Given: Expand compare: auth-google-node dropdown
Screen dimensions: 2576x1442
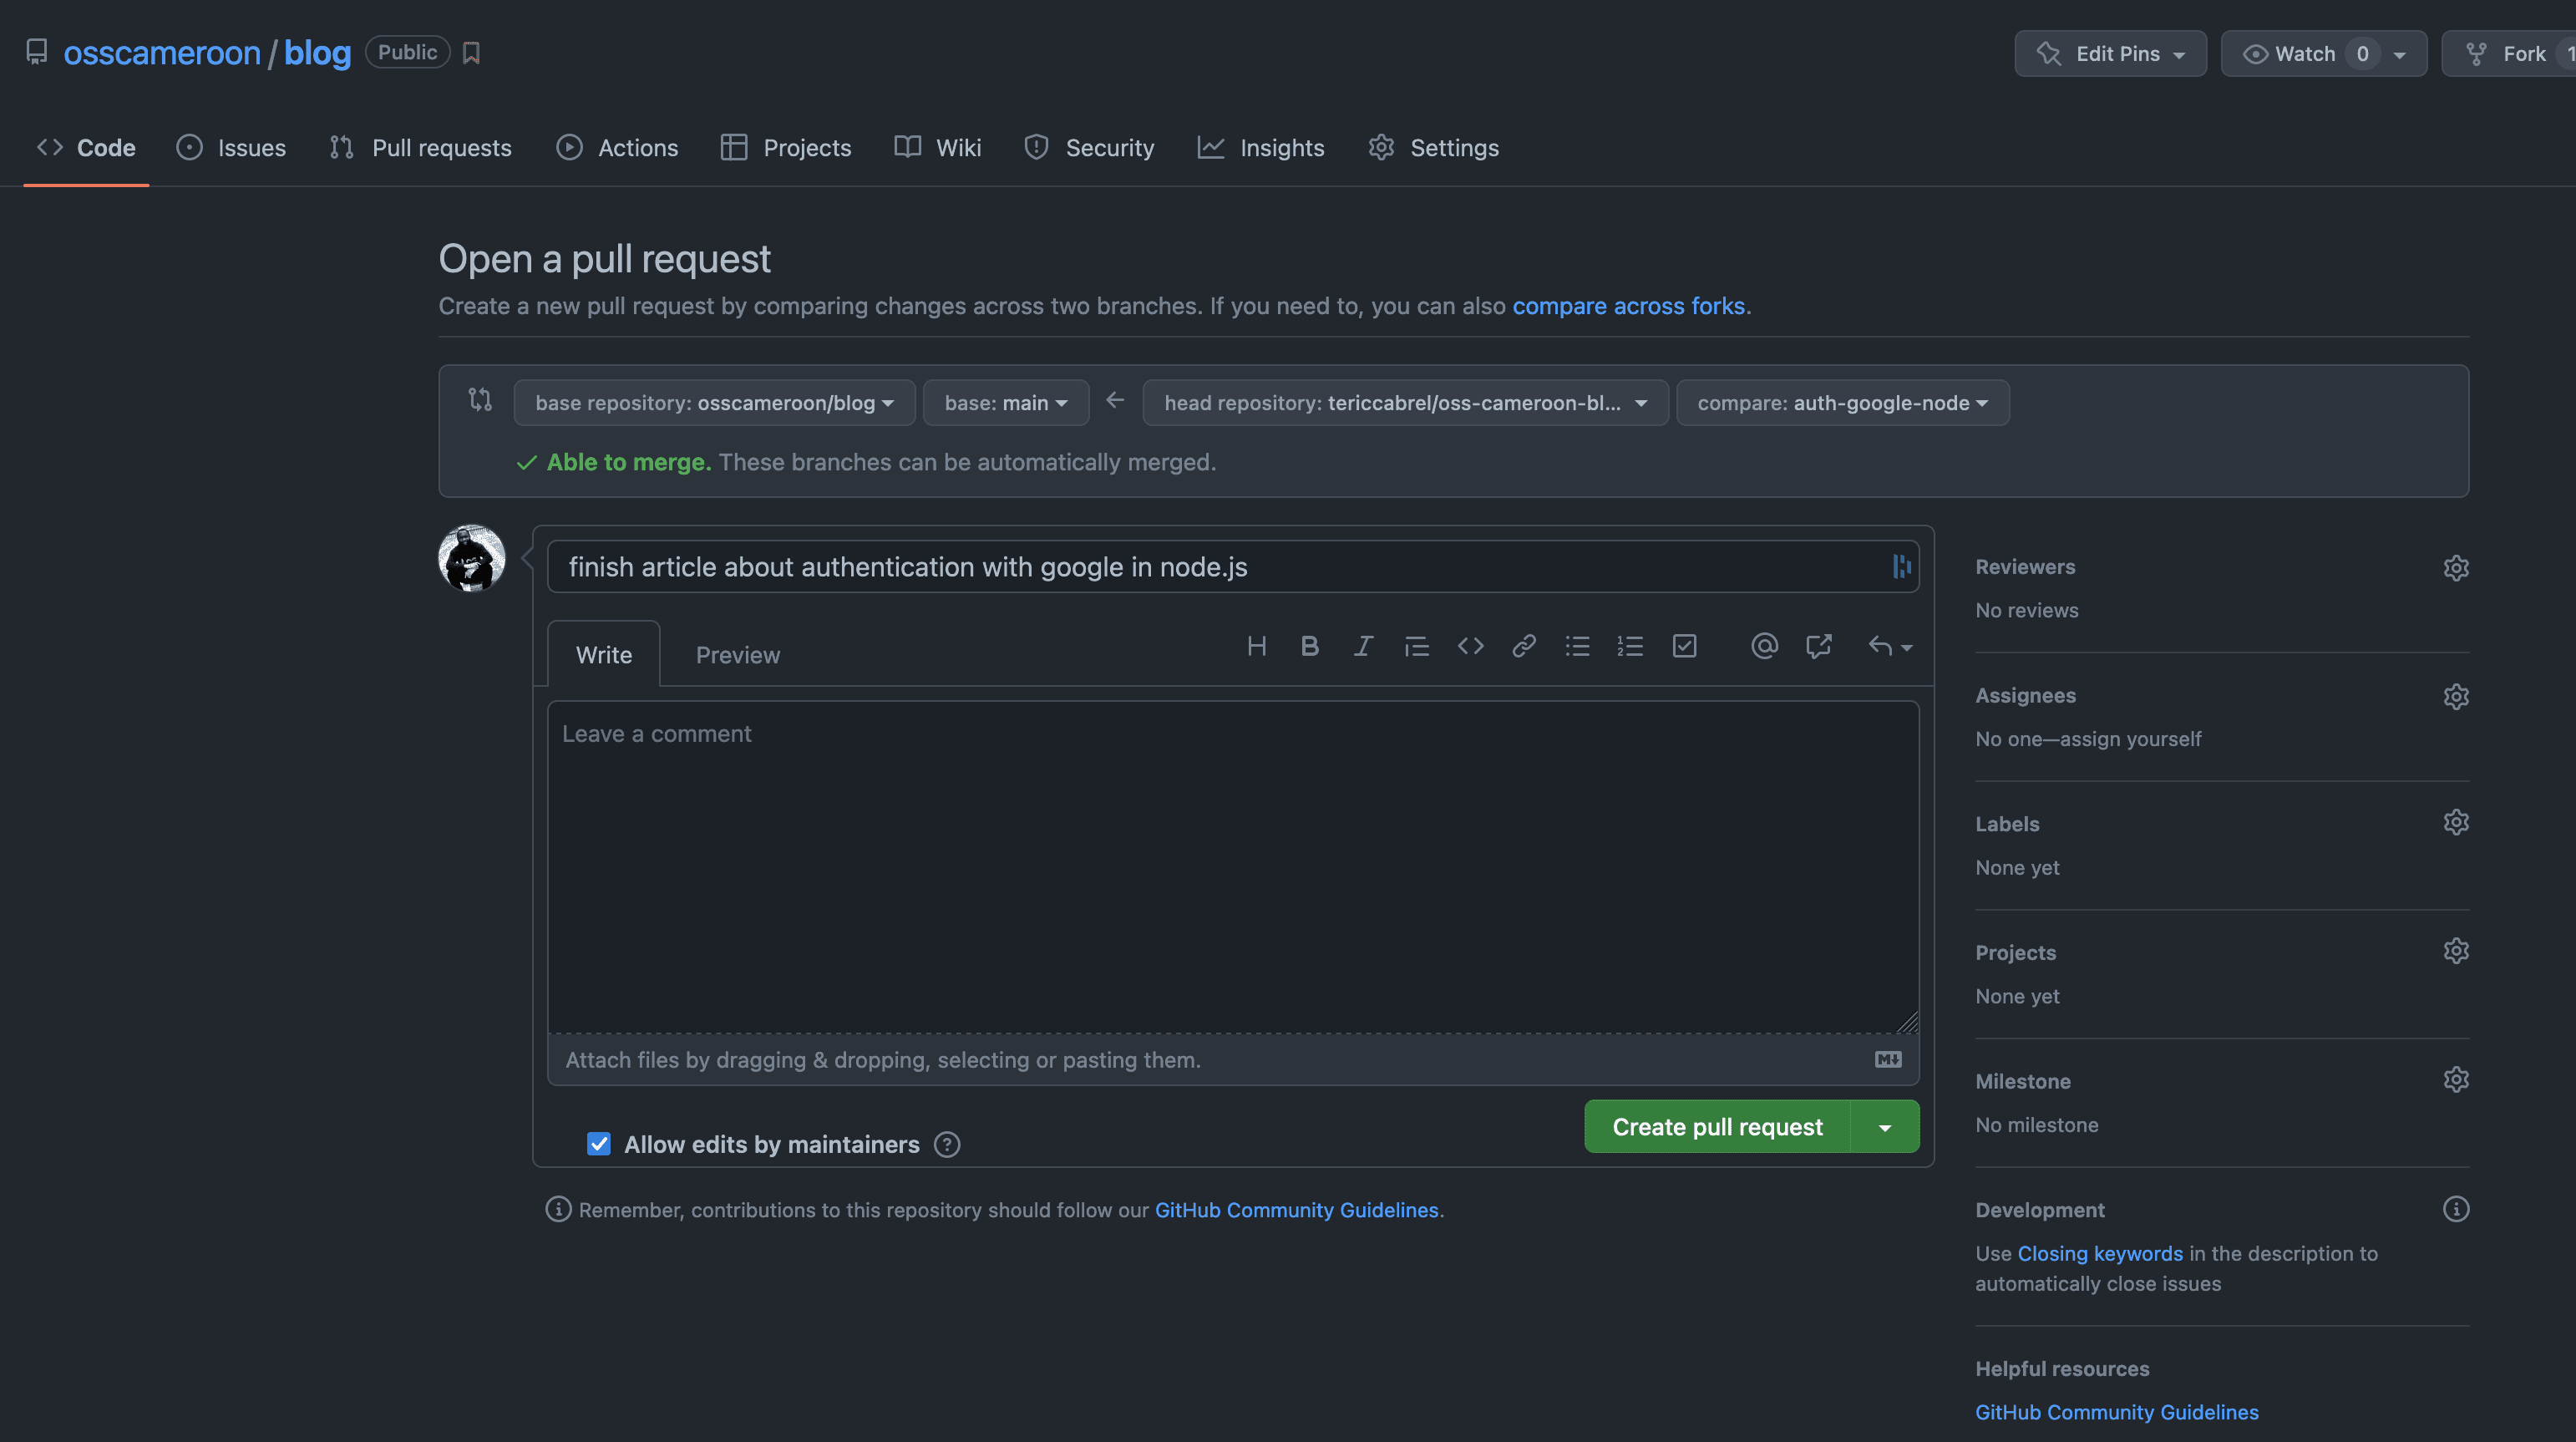Looking at the screenshot, I should pos(1842,403).
